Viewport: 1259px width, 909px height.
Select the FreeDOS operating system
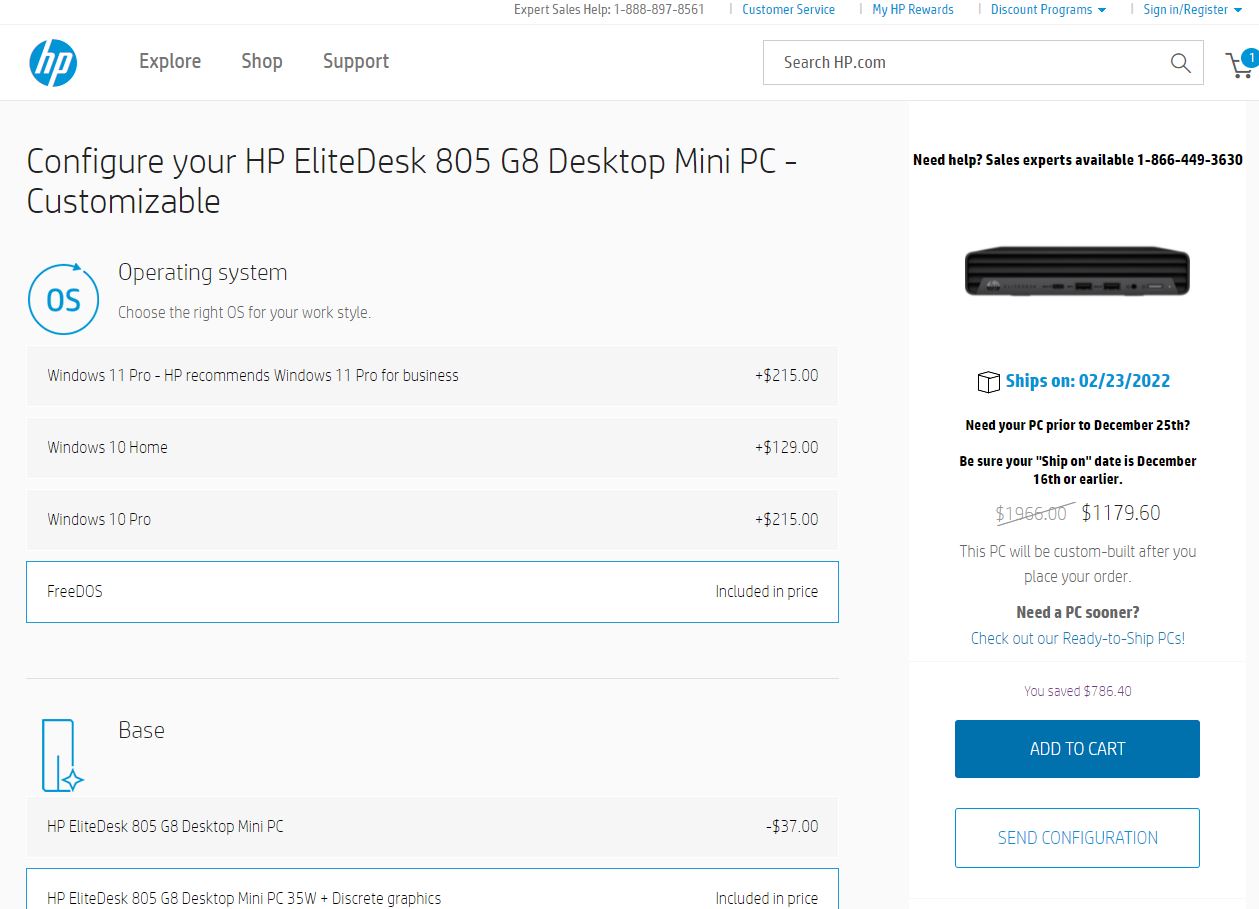pos(432,592)
